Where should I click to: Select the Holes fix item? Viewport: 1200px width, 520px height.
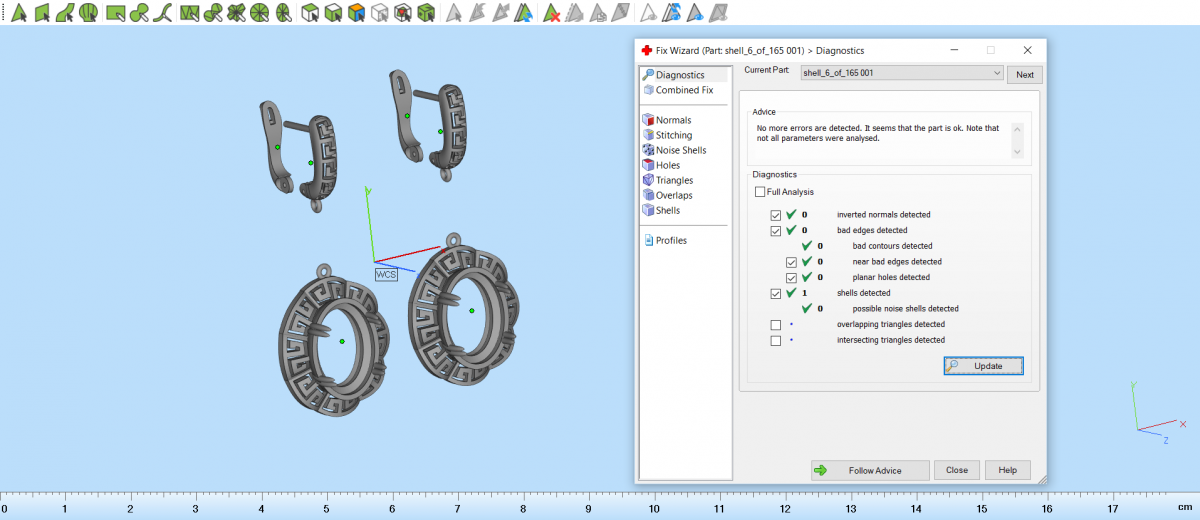coord(667,165)
